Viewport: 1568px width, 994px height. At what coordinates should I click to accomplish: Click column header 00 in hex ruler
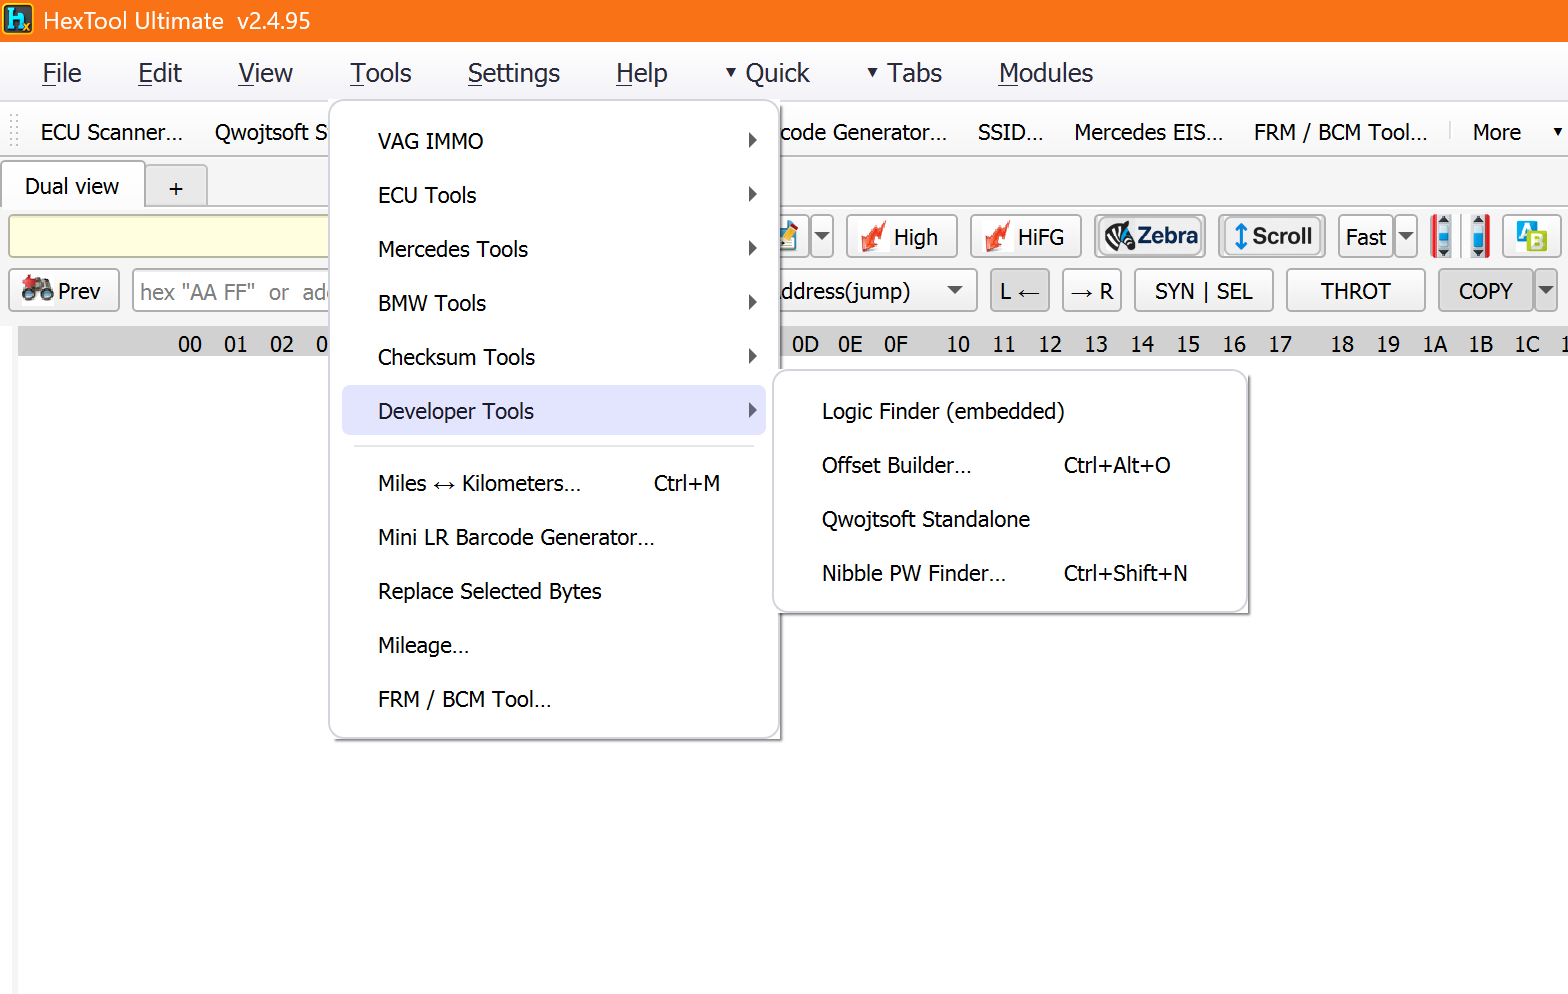click(x=190, y=344)
